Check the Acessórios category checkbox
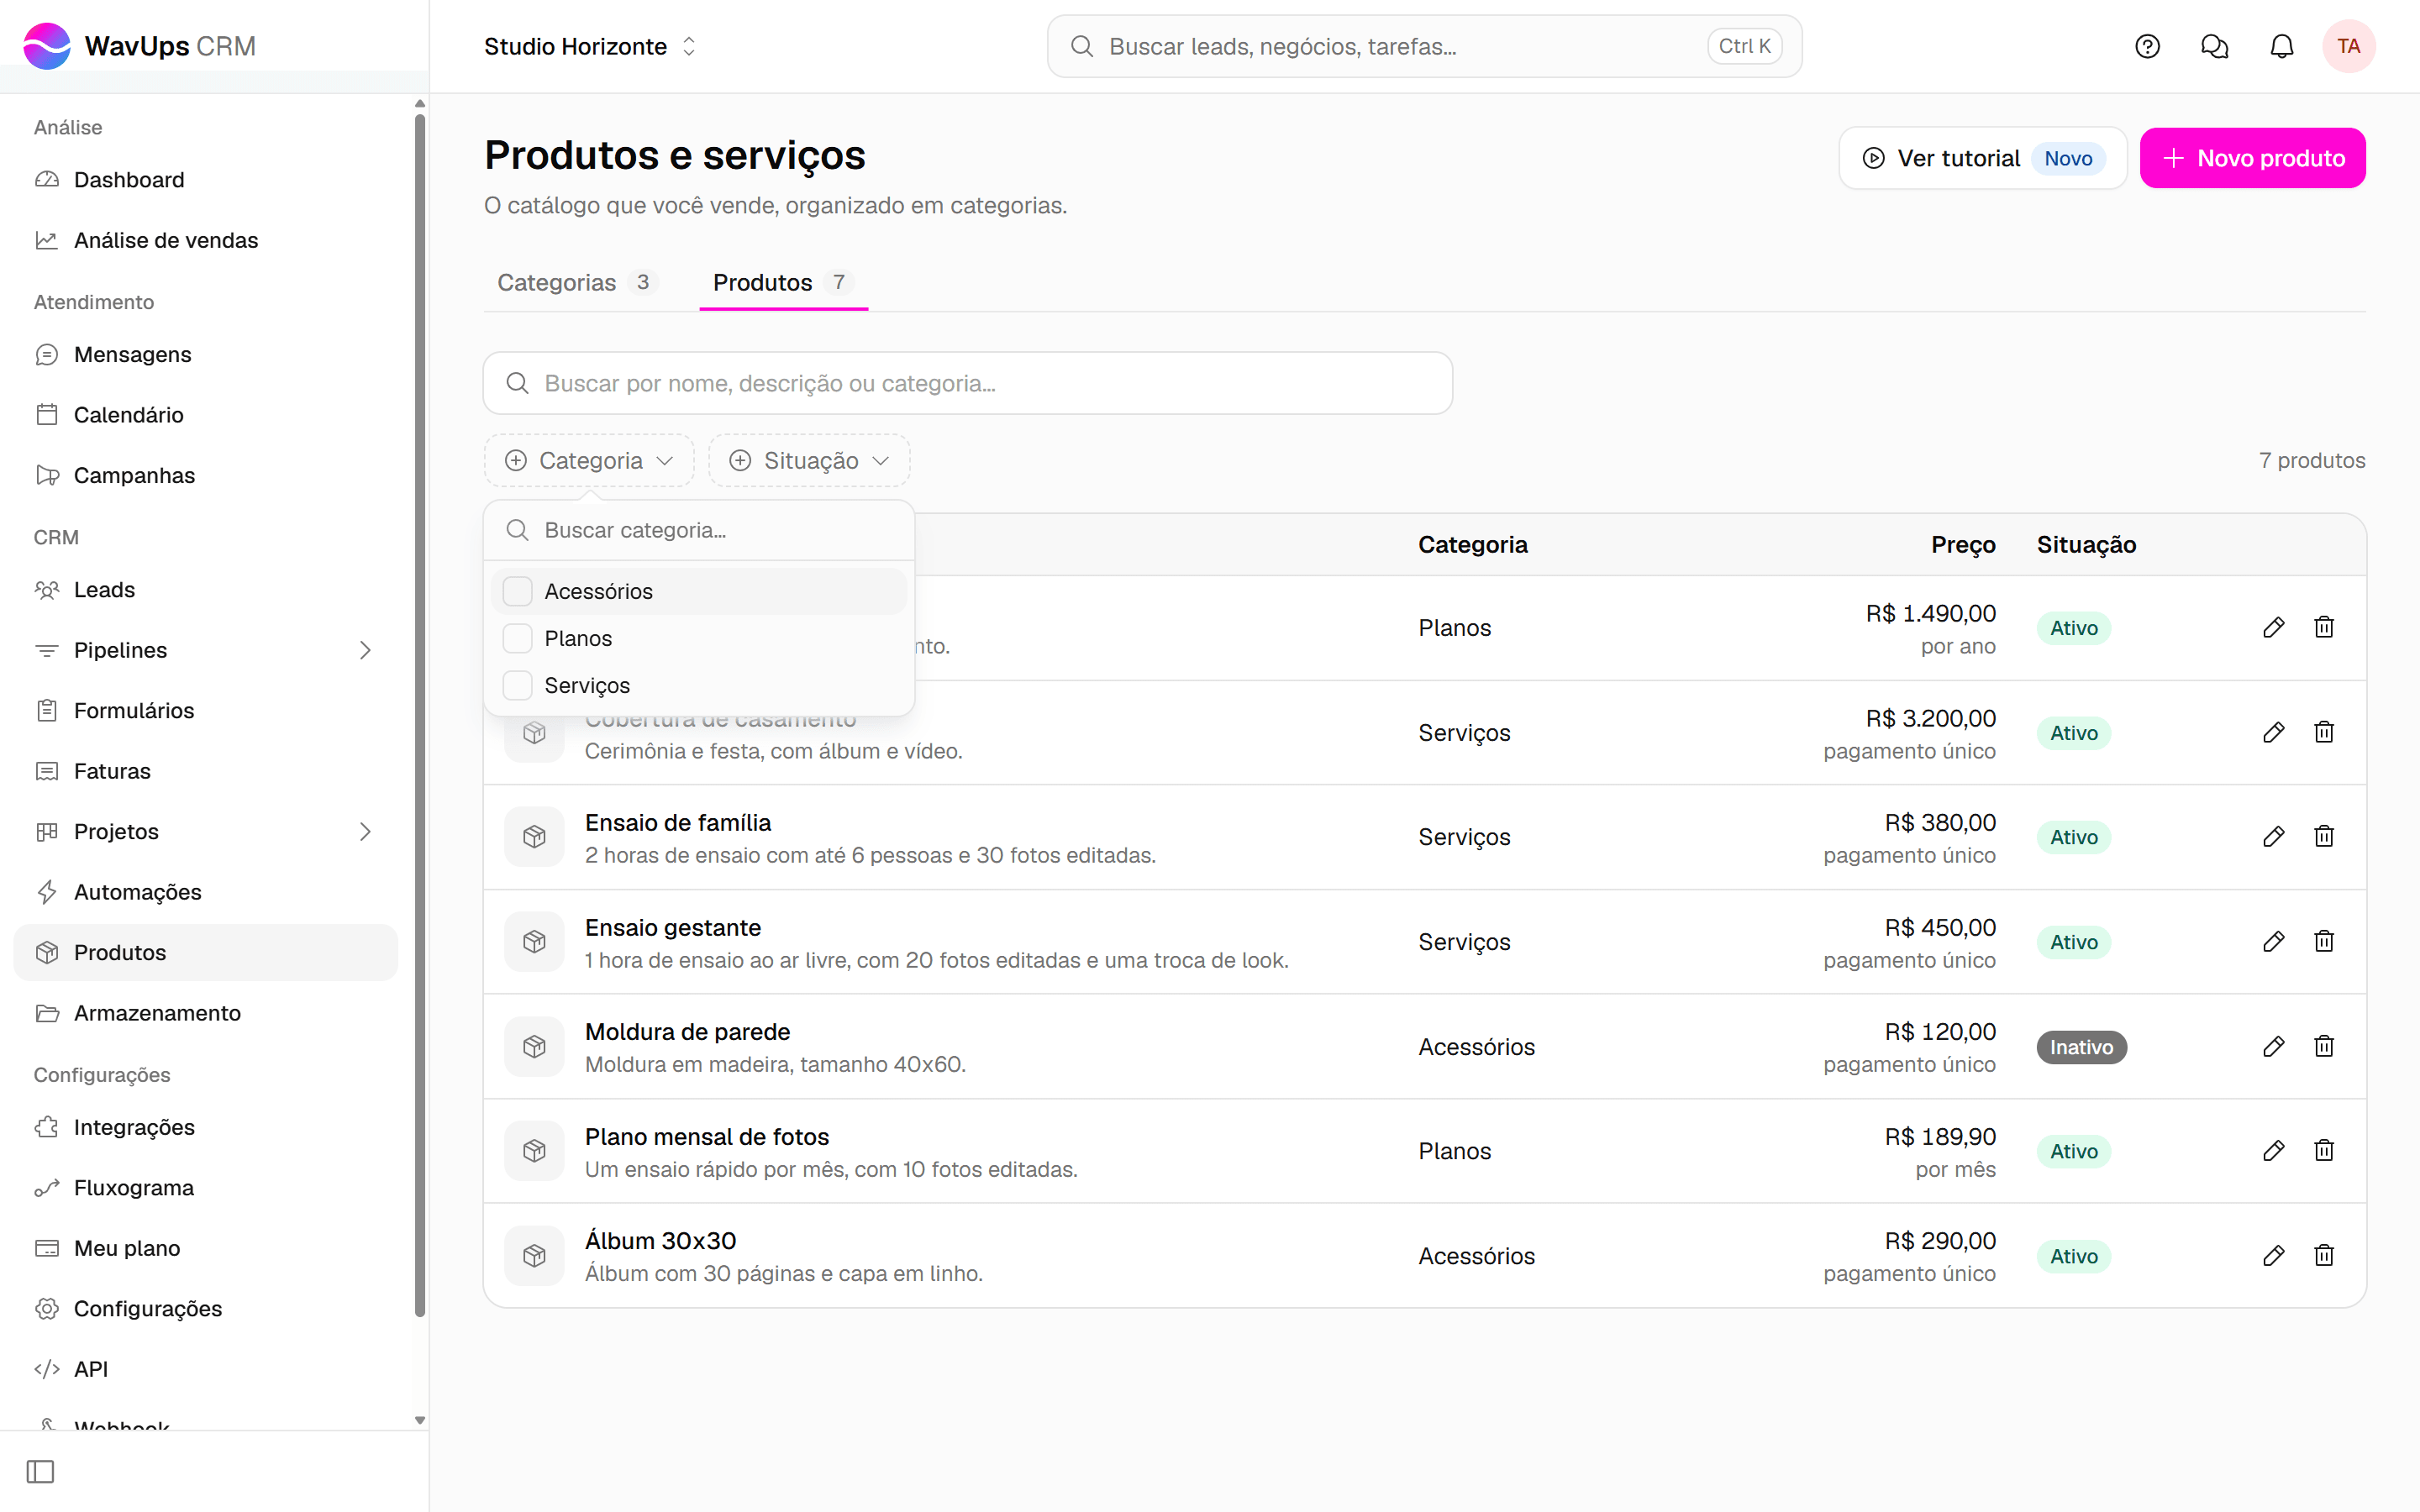 (517, 591)
